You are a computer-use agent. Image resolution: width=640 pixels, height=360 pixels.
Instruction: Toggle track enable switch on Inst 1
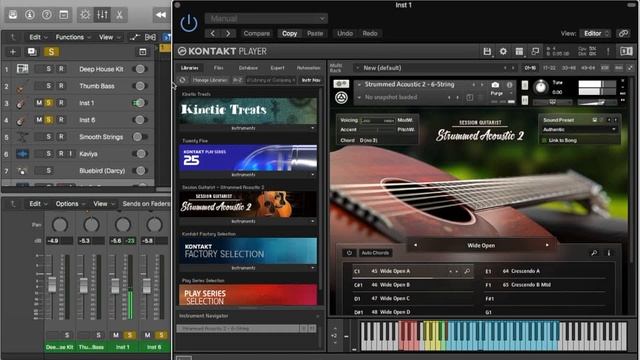140,103
